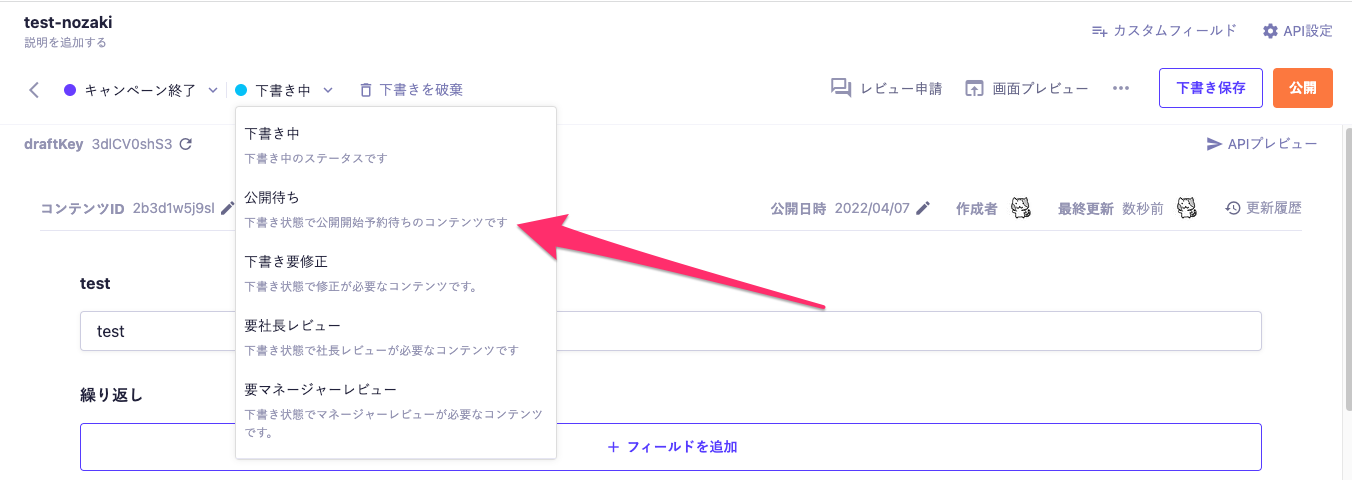Choose 要マネージャーレビュー status option
This screenshot has width=1352, height=480.
(320, 389)
